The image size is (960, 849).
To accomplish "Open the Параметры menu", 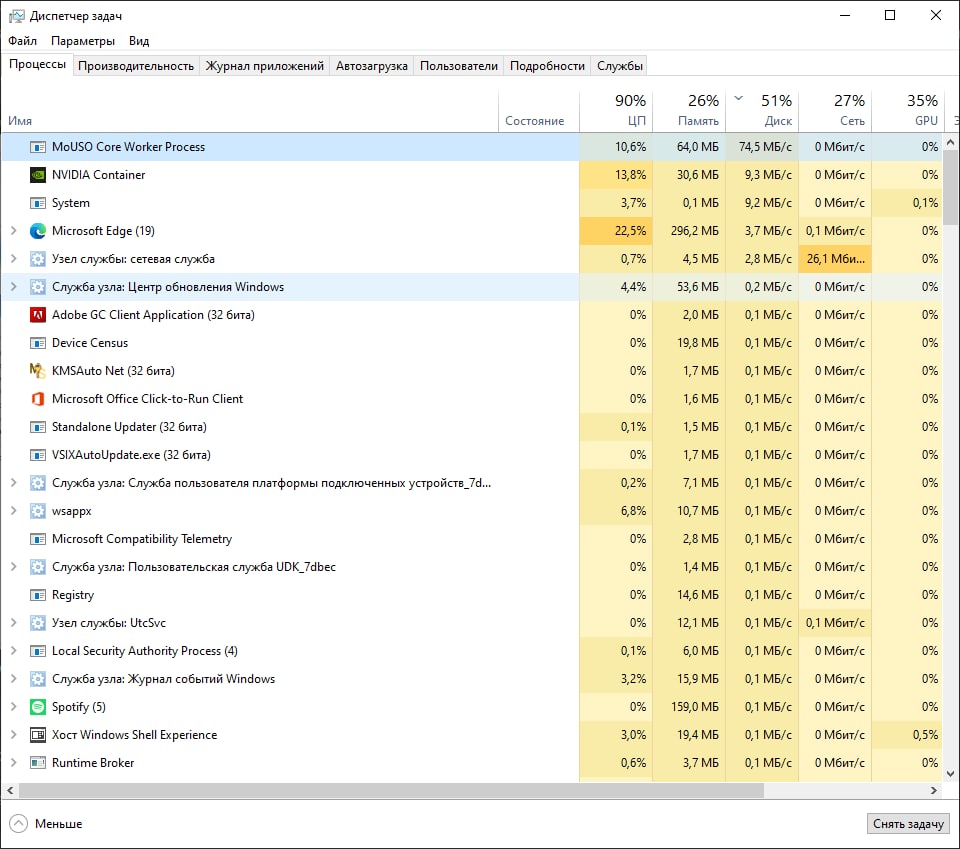I will point(83,41).
